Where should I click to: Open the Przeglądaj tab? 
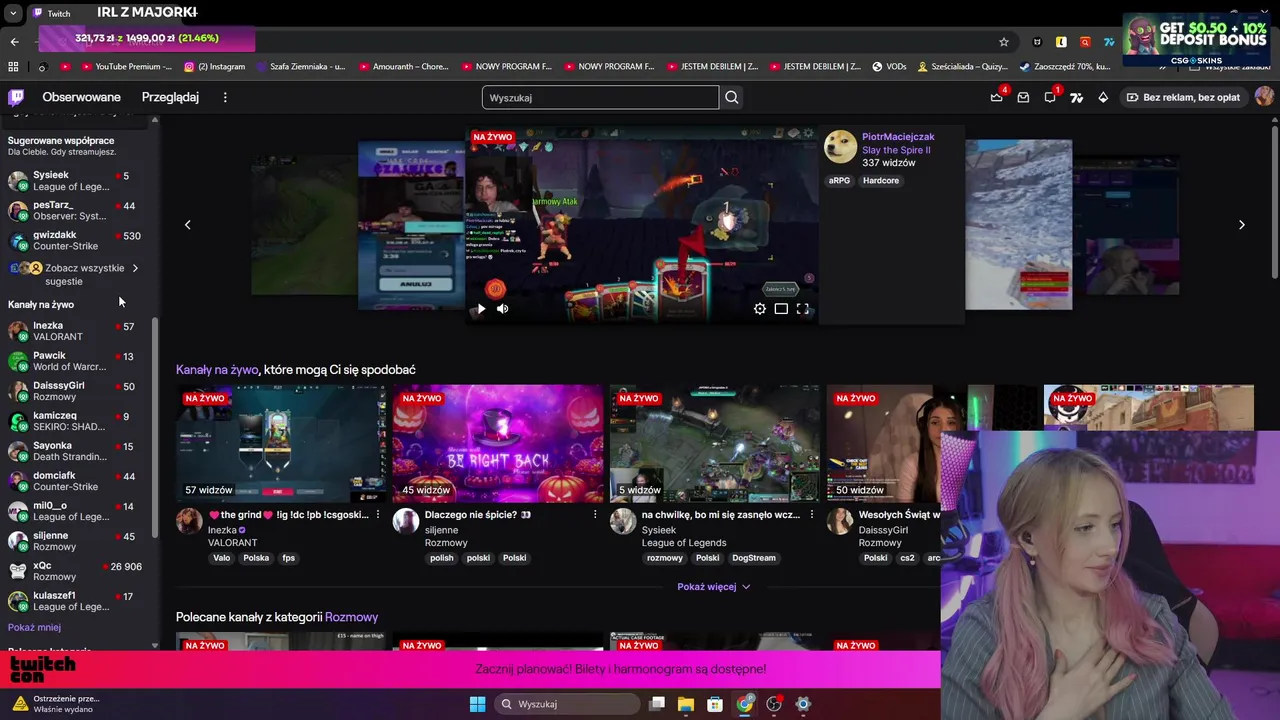coord(170,97)
